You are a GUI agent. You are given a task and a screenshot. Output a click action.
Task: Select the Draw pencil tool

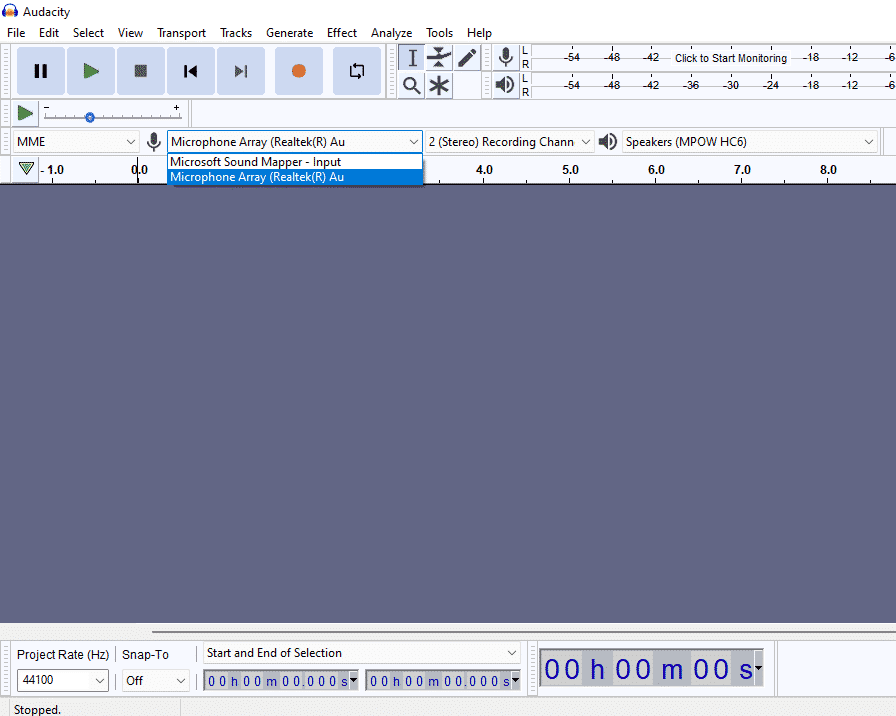467,58
